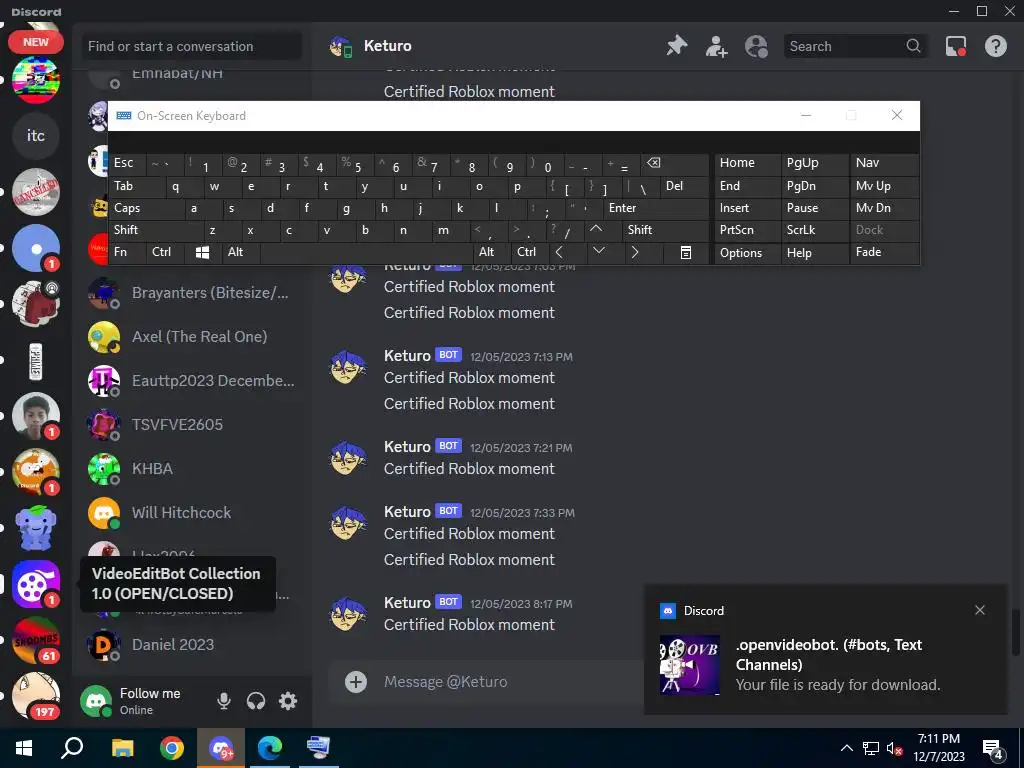This screenshot has width=1024, height=768.
Task: Show hidden system tray icons chevron
Action: [x=846, y=748]
